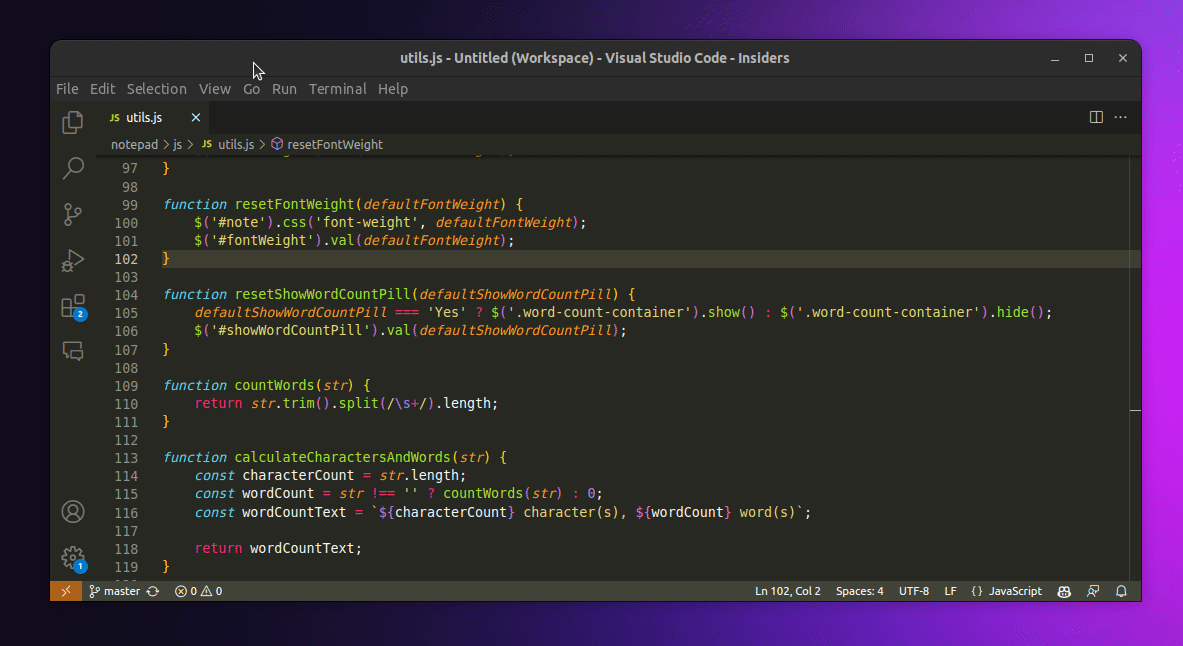Open the Accounts icon above the gear
This screenshot has height=646, width=1183.
point(72,511)
